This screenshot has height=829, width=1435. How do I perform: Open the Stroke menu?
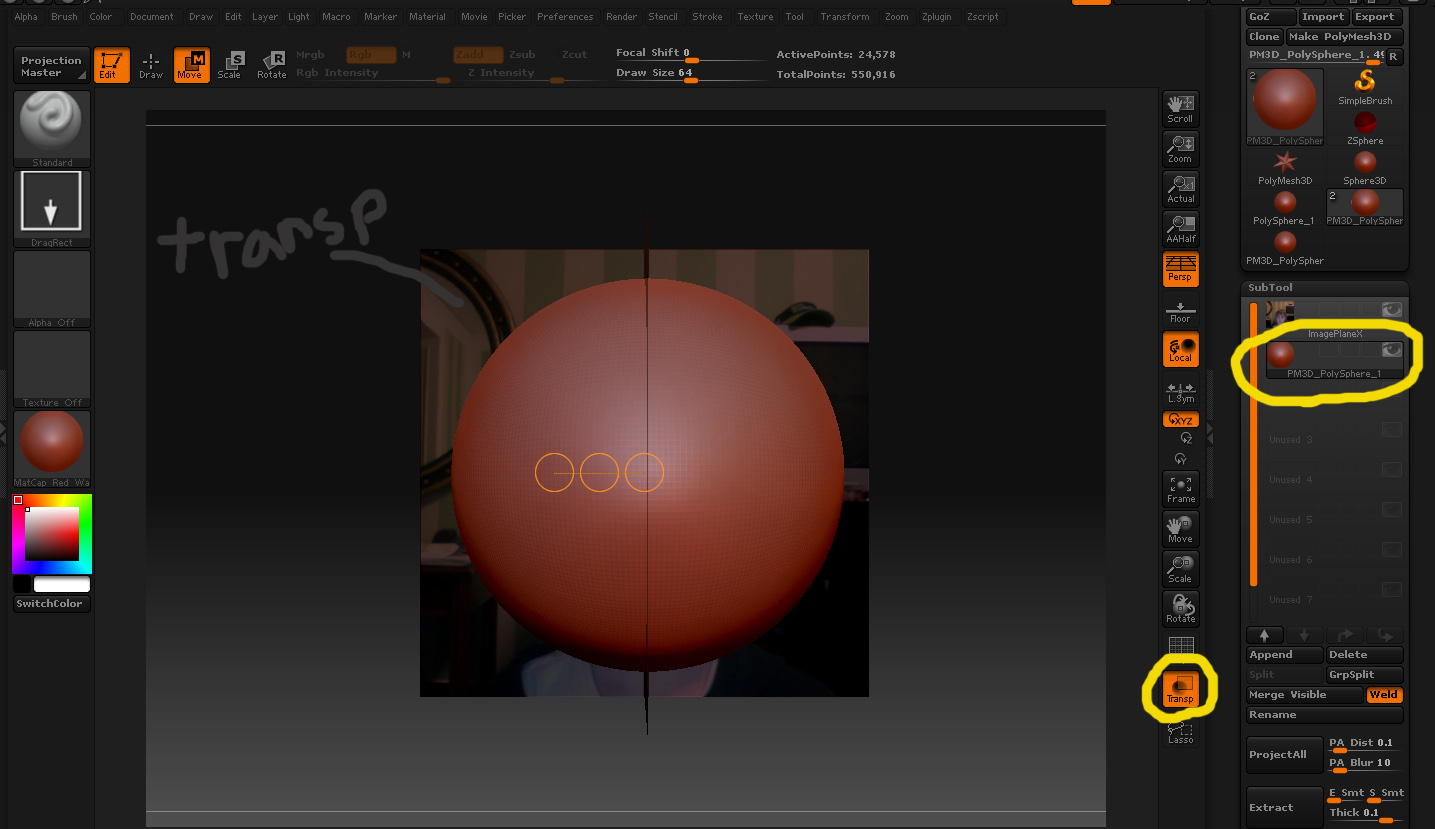tap(707, 17)
